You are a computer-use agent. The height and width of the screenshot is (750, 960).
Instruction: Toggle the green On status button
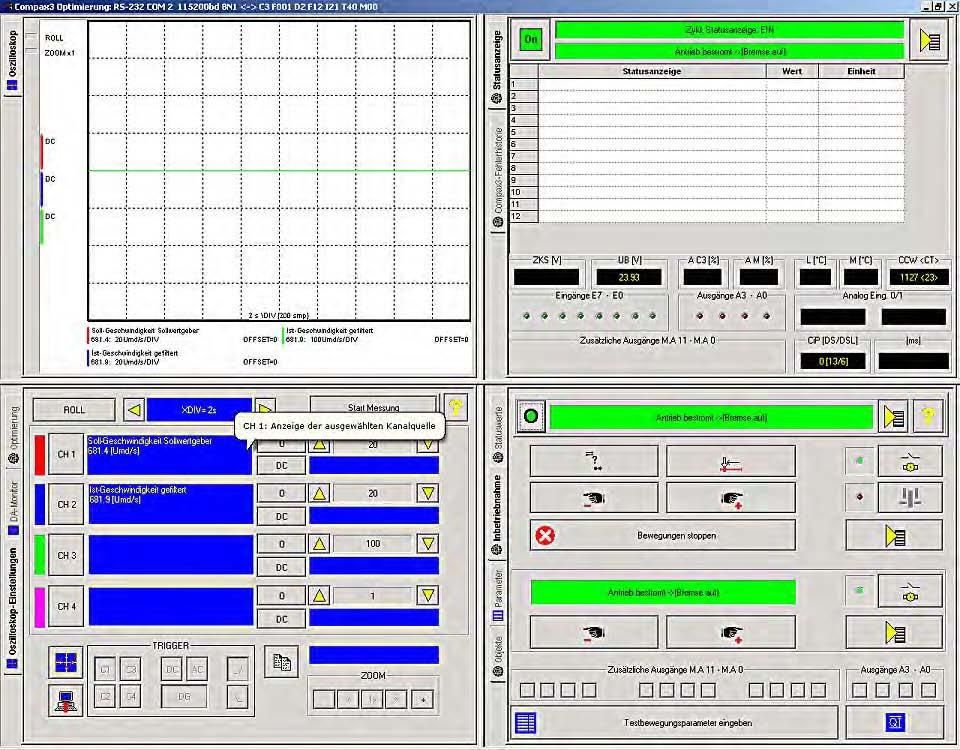(530, 40)
